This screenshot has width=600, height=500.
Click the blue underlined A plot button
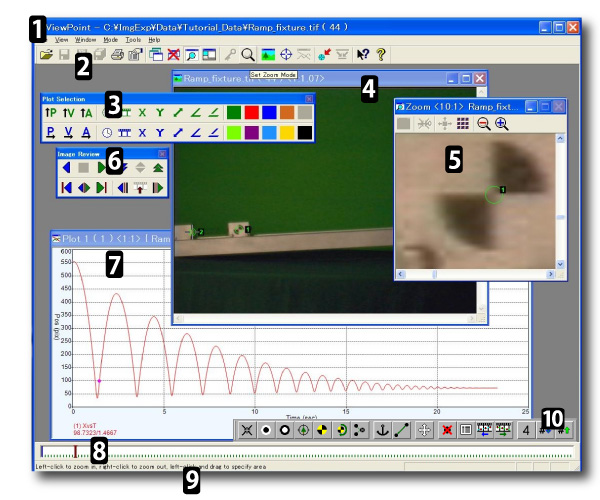tap(86, 133)
